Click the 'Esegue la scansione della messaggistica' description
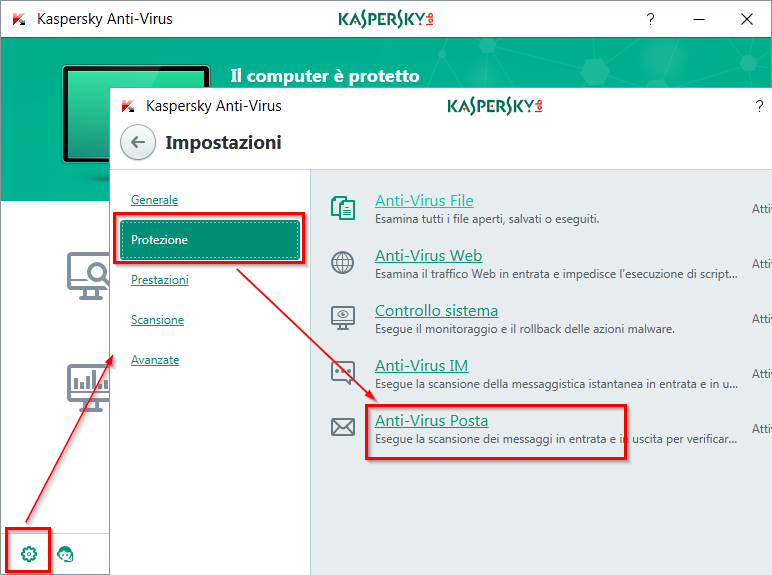This screenshot has width=772, height=575. [556, 384]
